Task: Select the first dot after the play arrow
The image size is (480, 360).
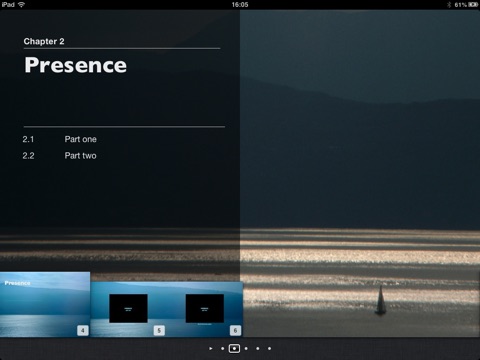Action: pyautogui.click(x=222, y=348)
